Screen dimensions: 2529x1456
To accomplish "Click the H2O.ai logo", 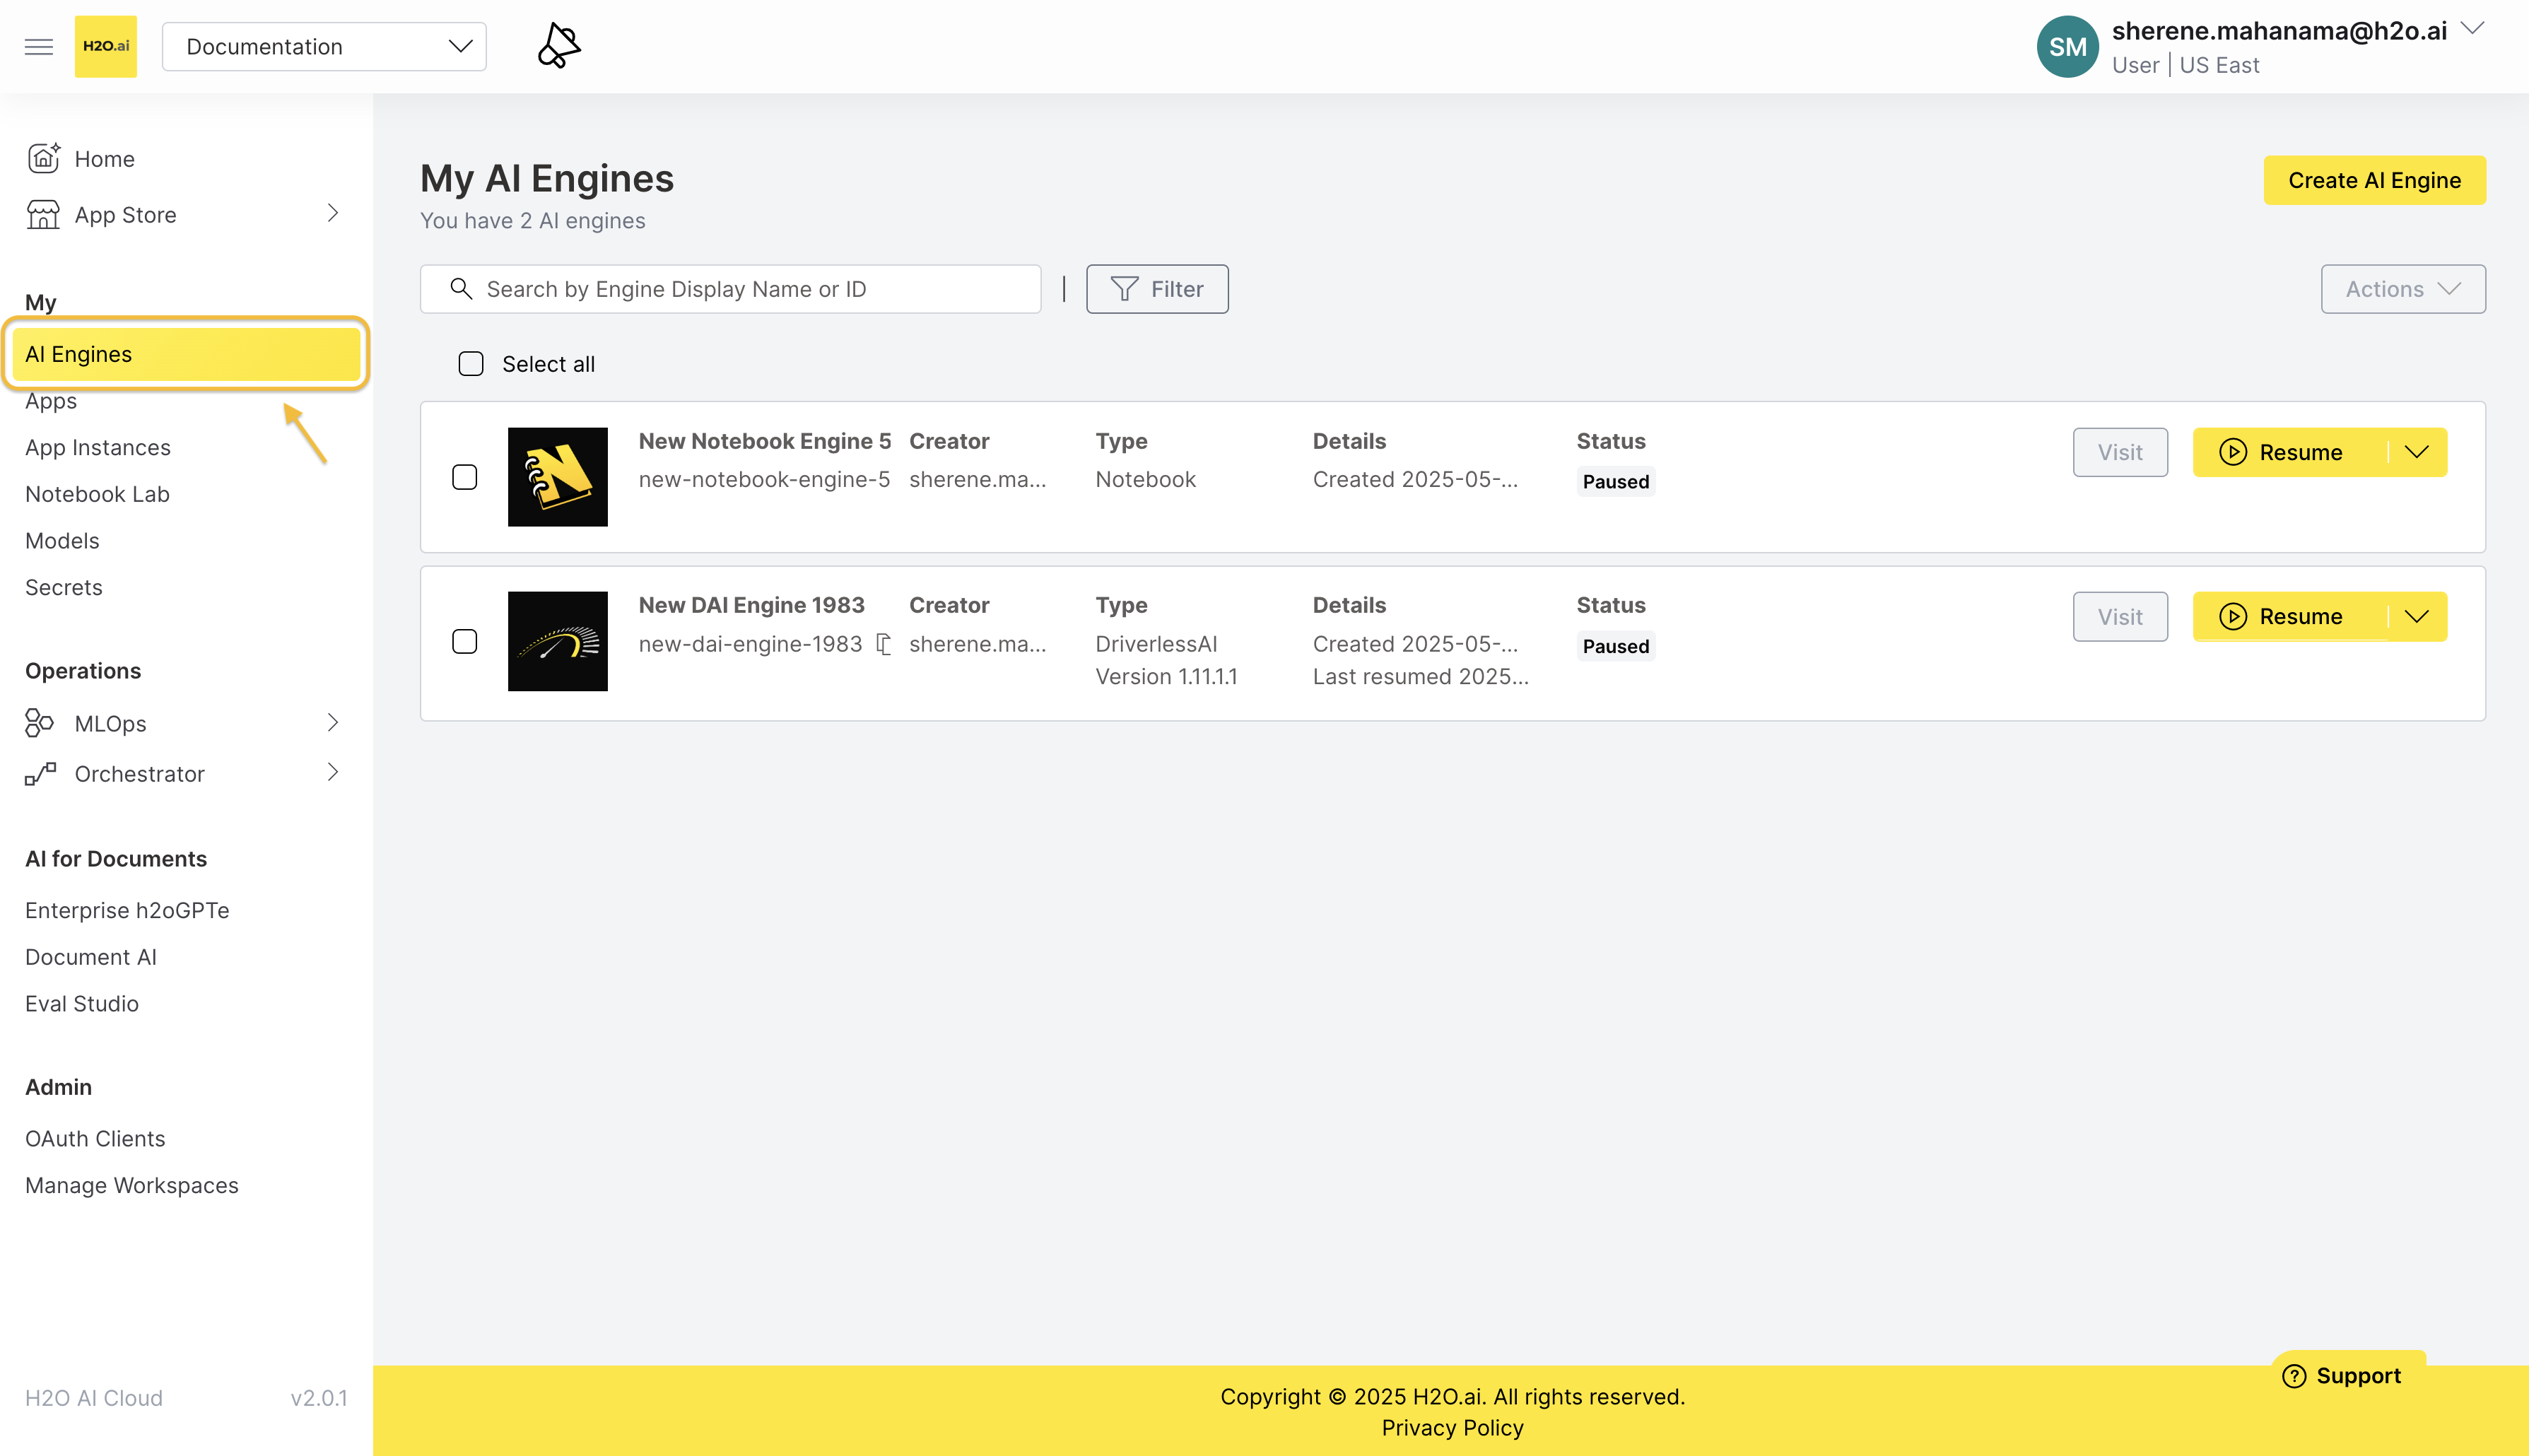I will [106, 47].
